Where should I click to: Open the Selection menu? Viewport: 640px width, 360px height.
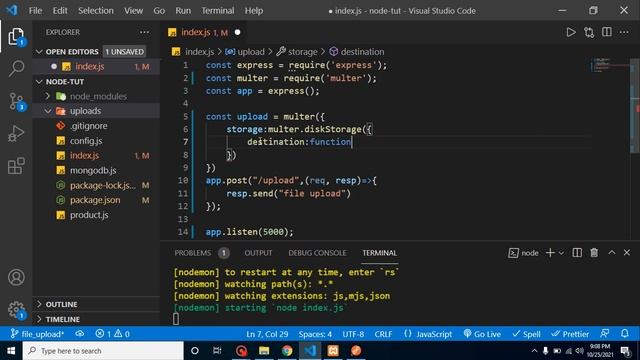pos(96,11)
